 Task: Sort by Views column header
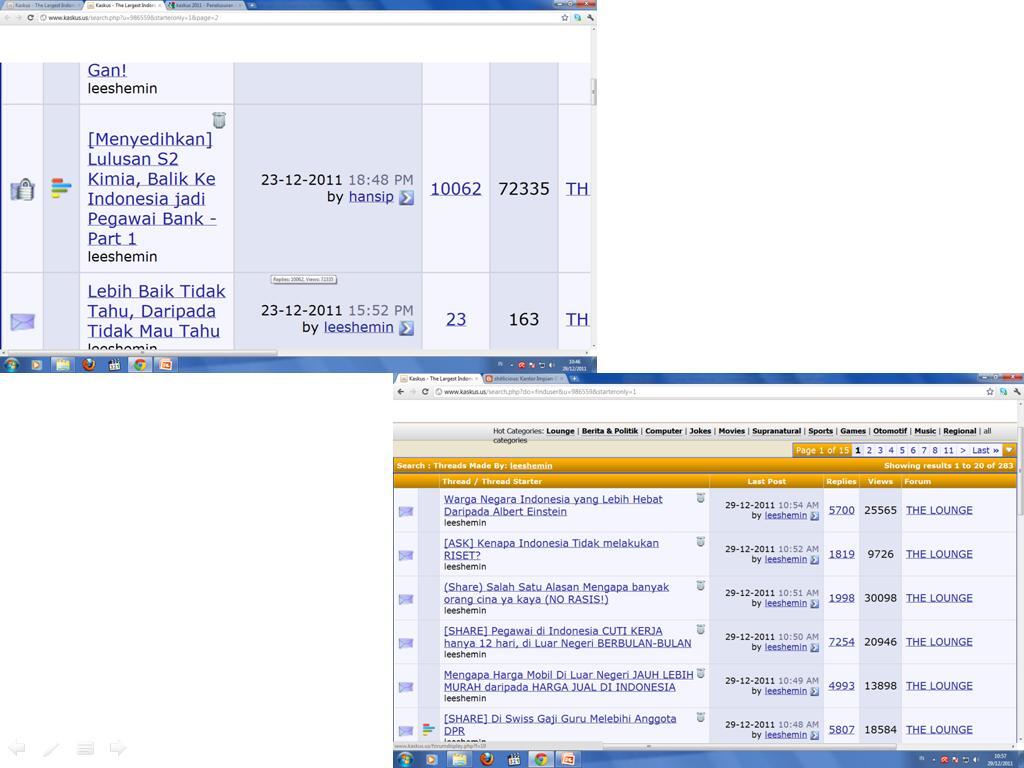click(x=880, y=481)
